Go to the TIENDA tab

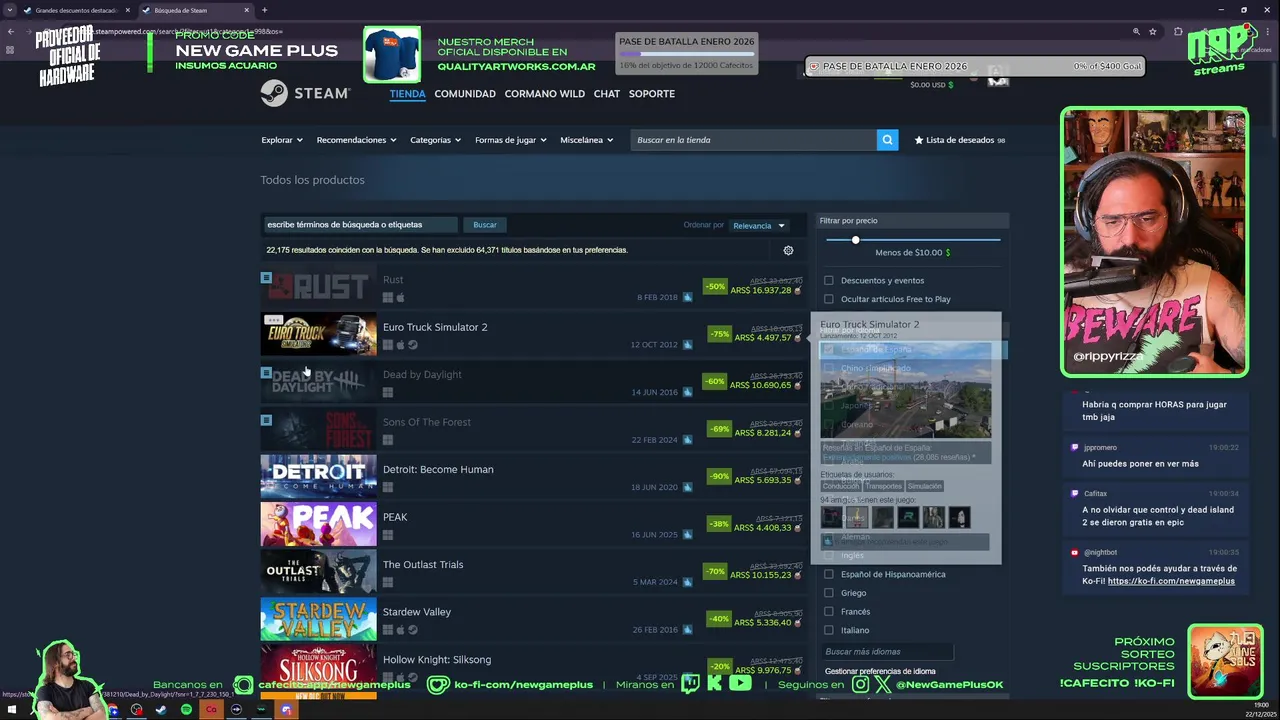[x=407, y=94]
